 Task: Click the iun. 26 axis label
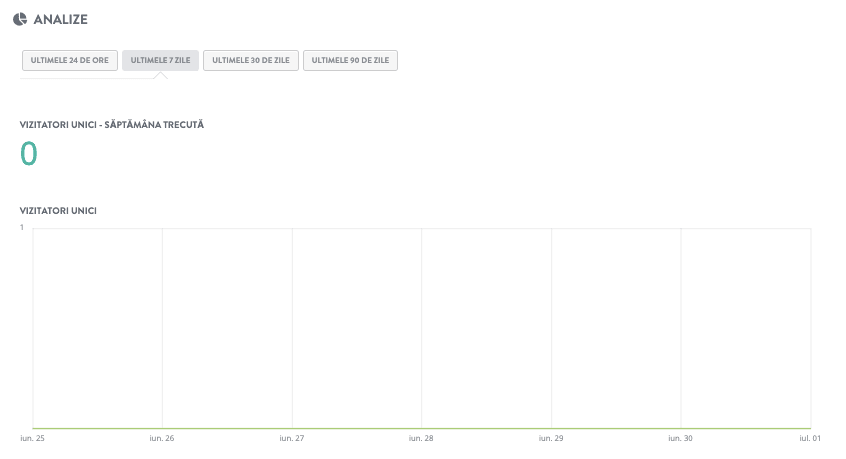(162, 438)
